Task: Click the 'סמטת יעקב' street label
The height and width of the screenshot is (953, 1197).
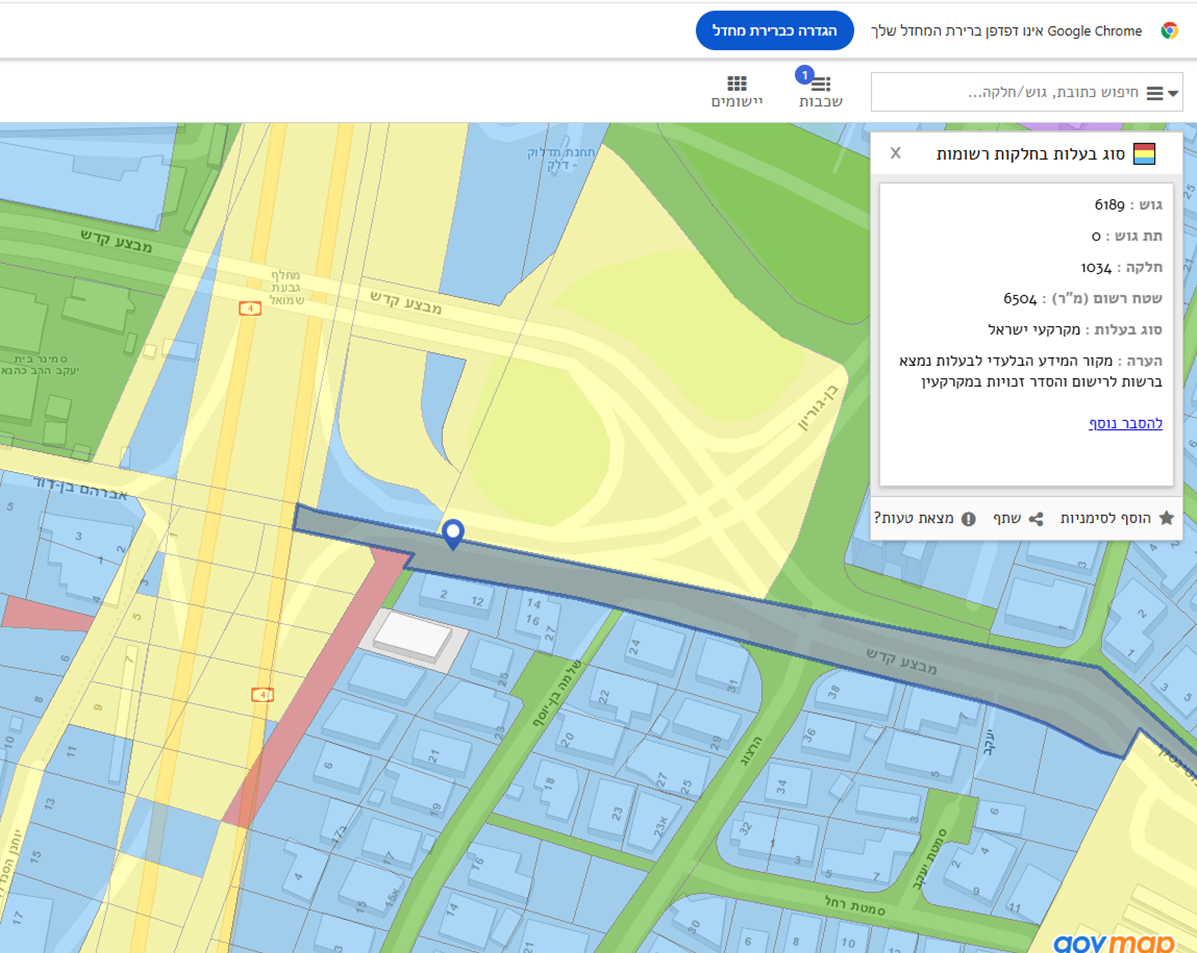Action: click(x=930, y=859)
